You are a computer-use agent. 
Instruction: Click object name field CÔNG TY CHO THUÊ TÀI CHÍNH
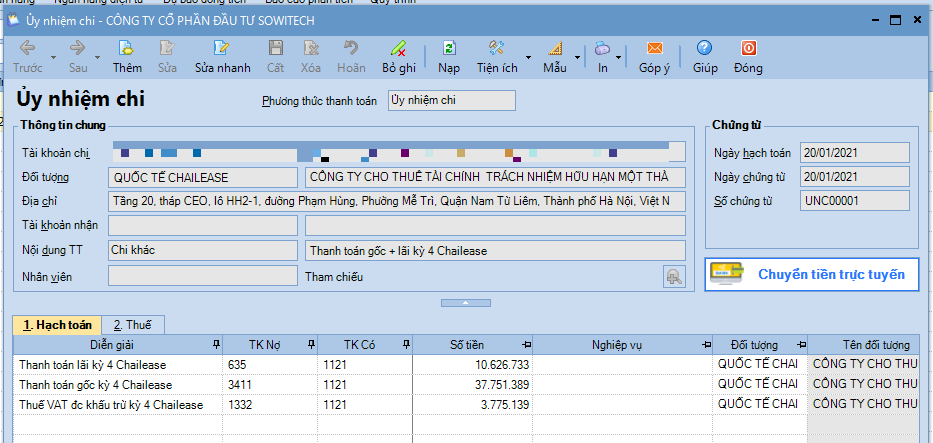pyautogui.click(x=496, y=177)
